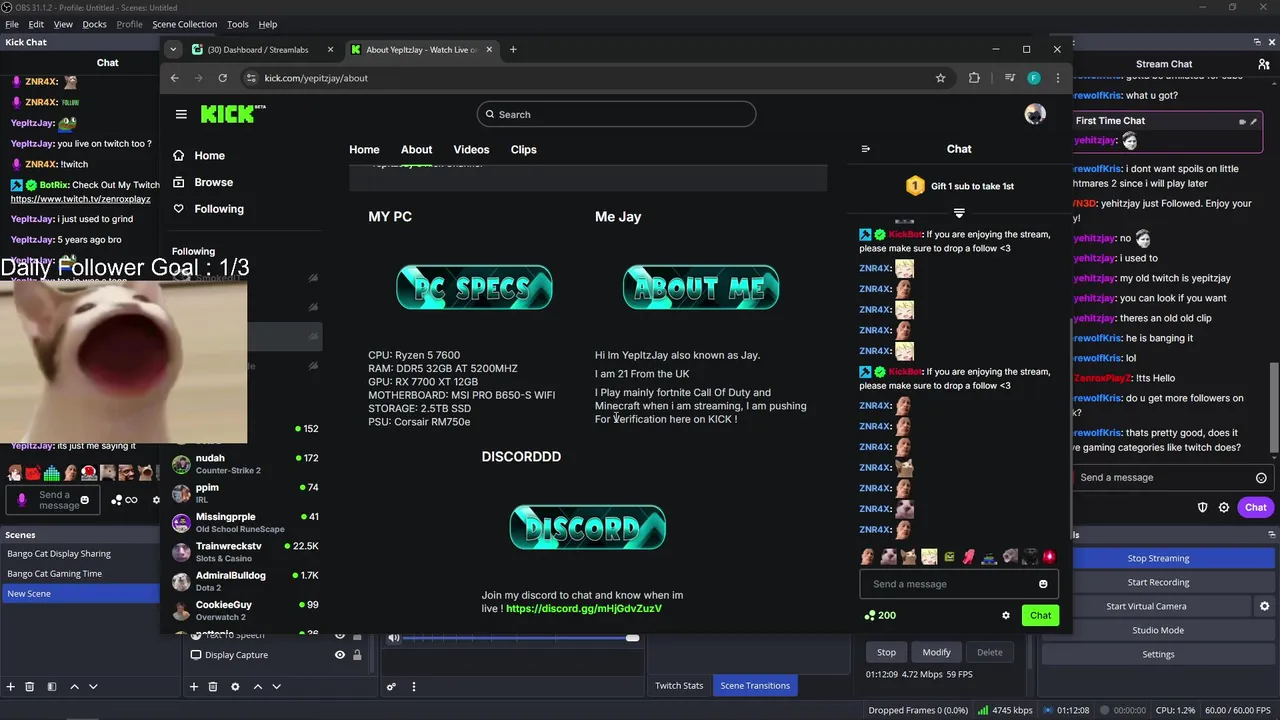Toggle Text To Speech visibility eye
Image resolution: width=1280 pixels, height=720 pixels.
point(339,636)
